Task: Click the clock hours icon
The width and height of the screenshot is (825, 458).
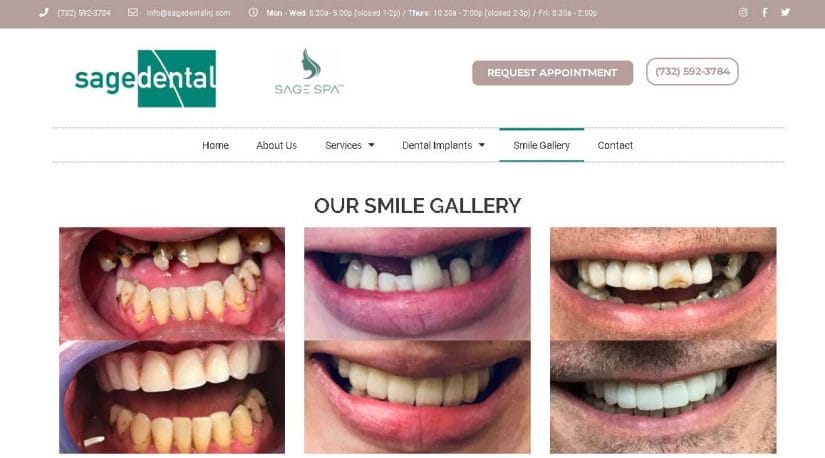Action: [253, 12]
